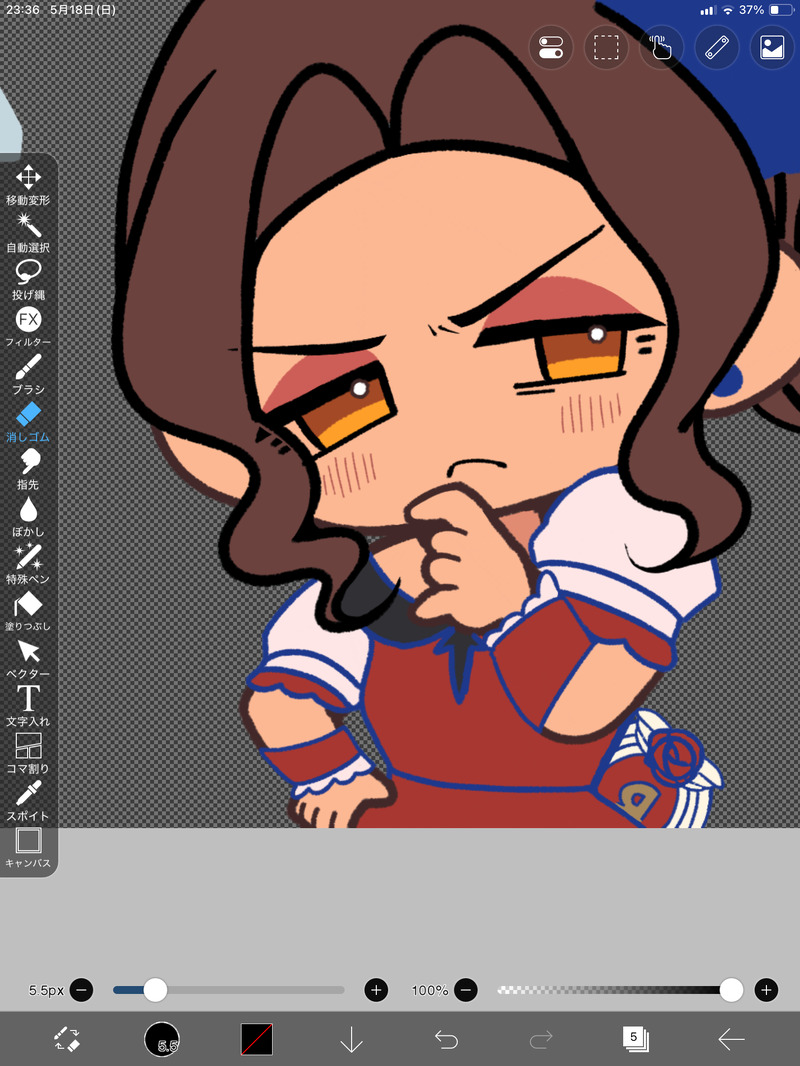Select the 特殊ペン special pen tool
The image size is (800, 1066).
pos(28,564)
